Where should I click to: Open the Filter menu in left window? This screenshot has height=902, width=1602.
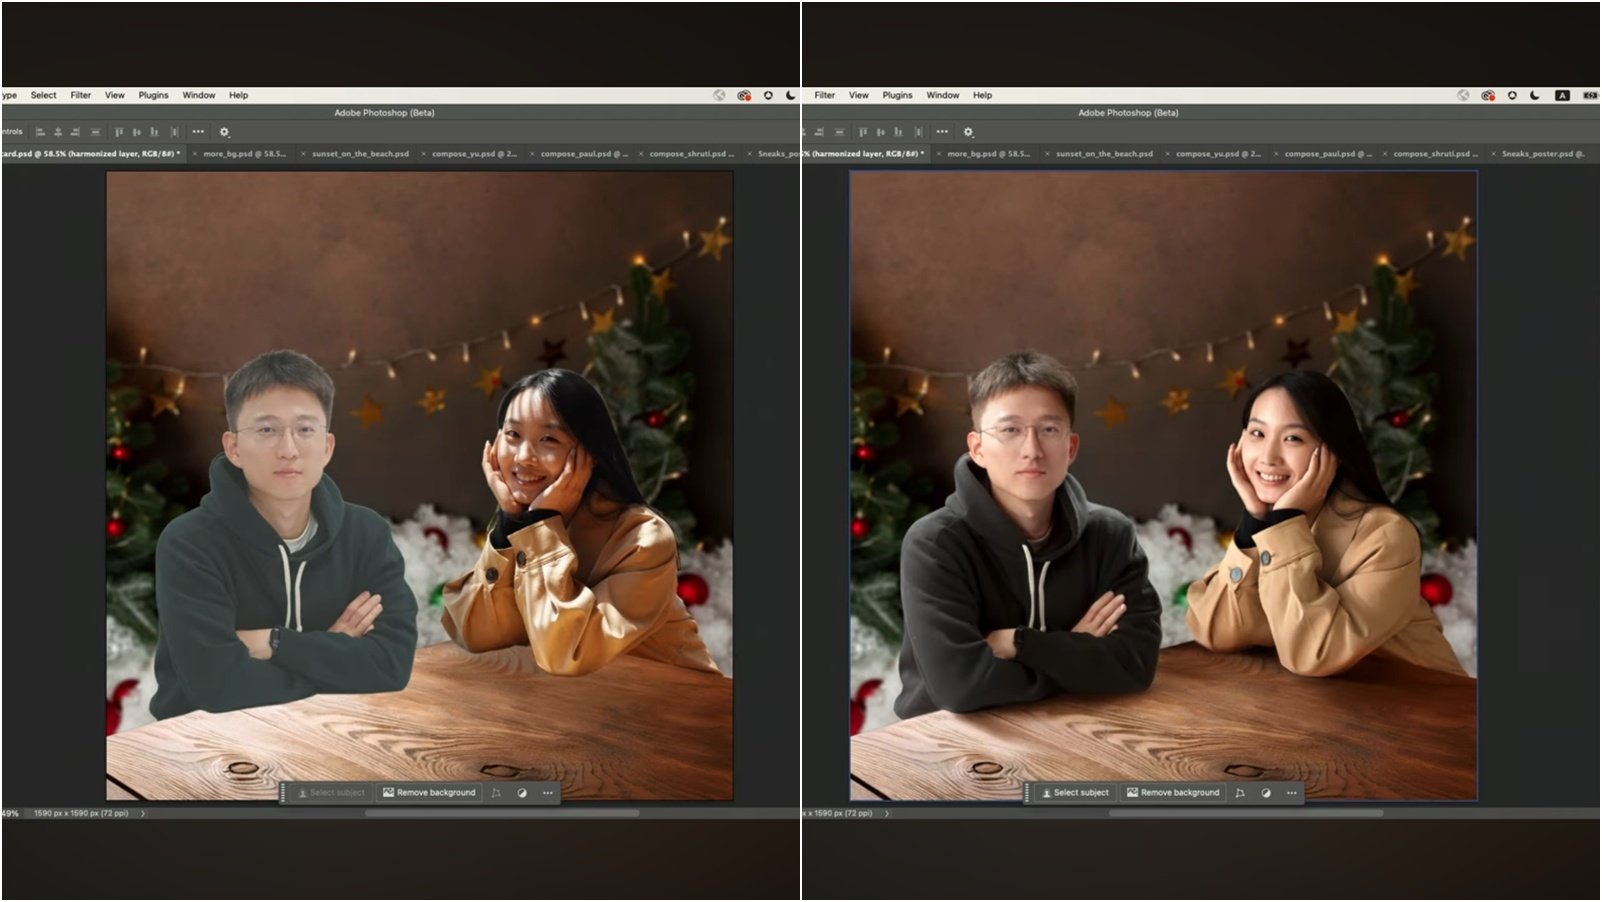[80, 95]
